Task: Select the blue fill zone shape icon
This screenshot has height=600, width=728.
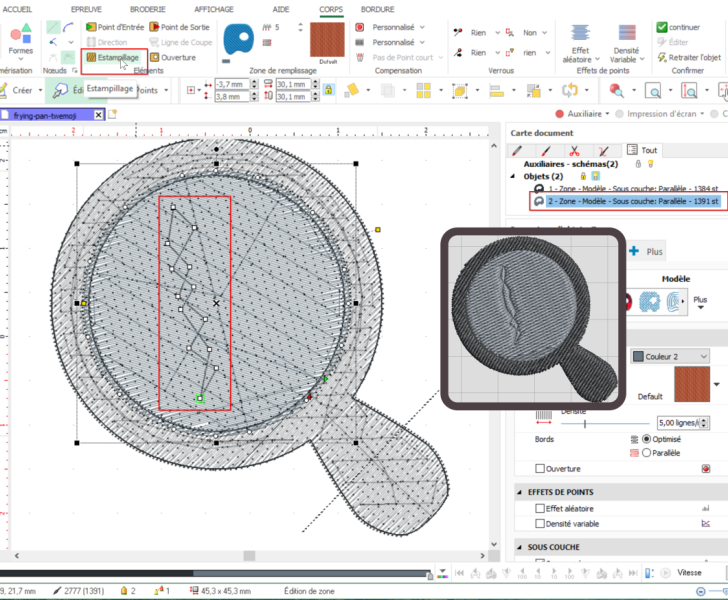Action: point(239,39)
